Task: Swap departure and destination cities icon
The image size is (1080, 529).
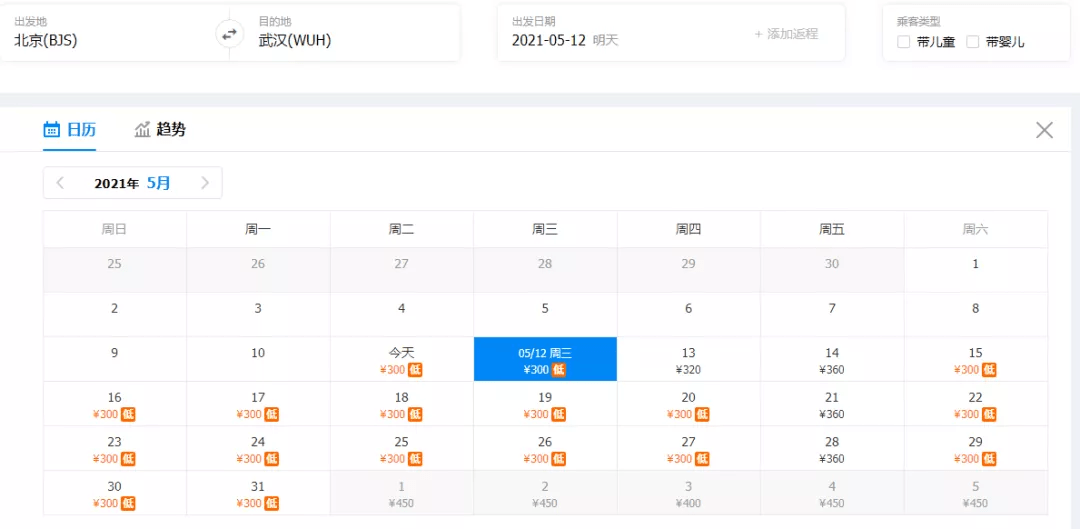Action: 229,33
